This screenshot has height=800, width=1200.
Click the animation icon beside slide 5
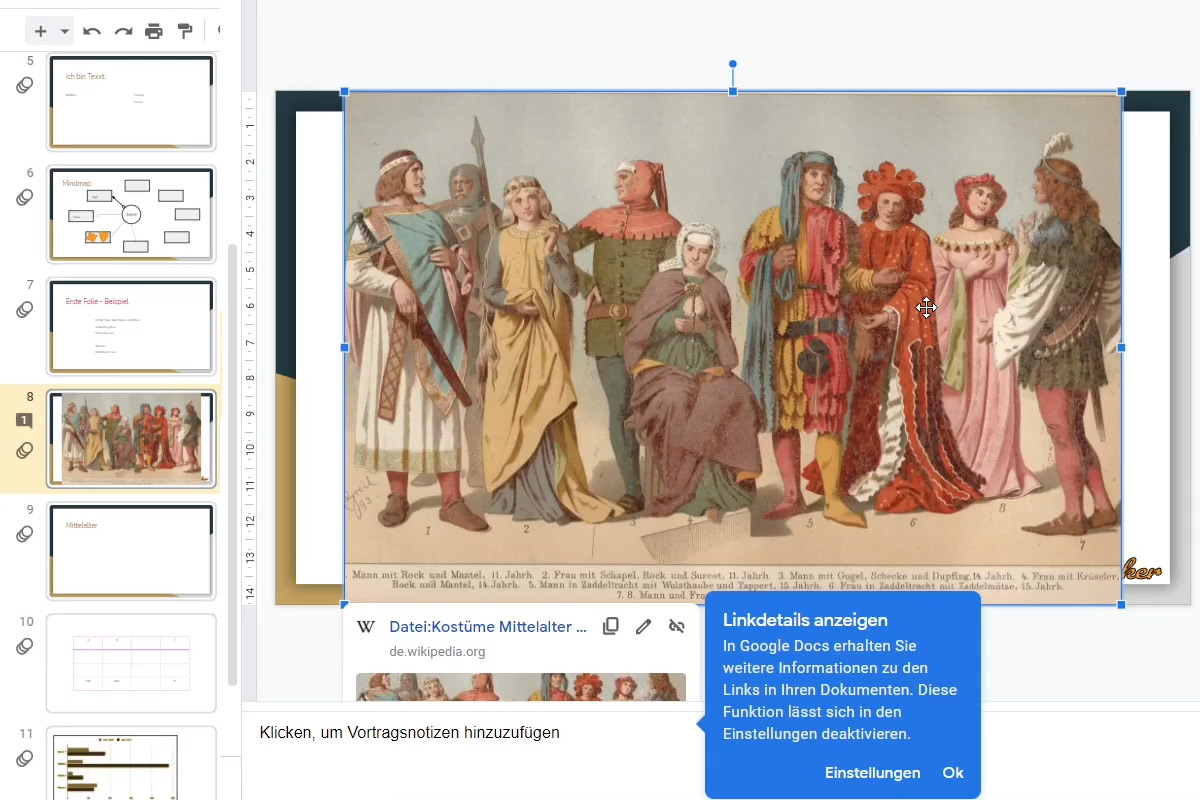pyautogui.click(x=25, y=86)
